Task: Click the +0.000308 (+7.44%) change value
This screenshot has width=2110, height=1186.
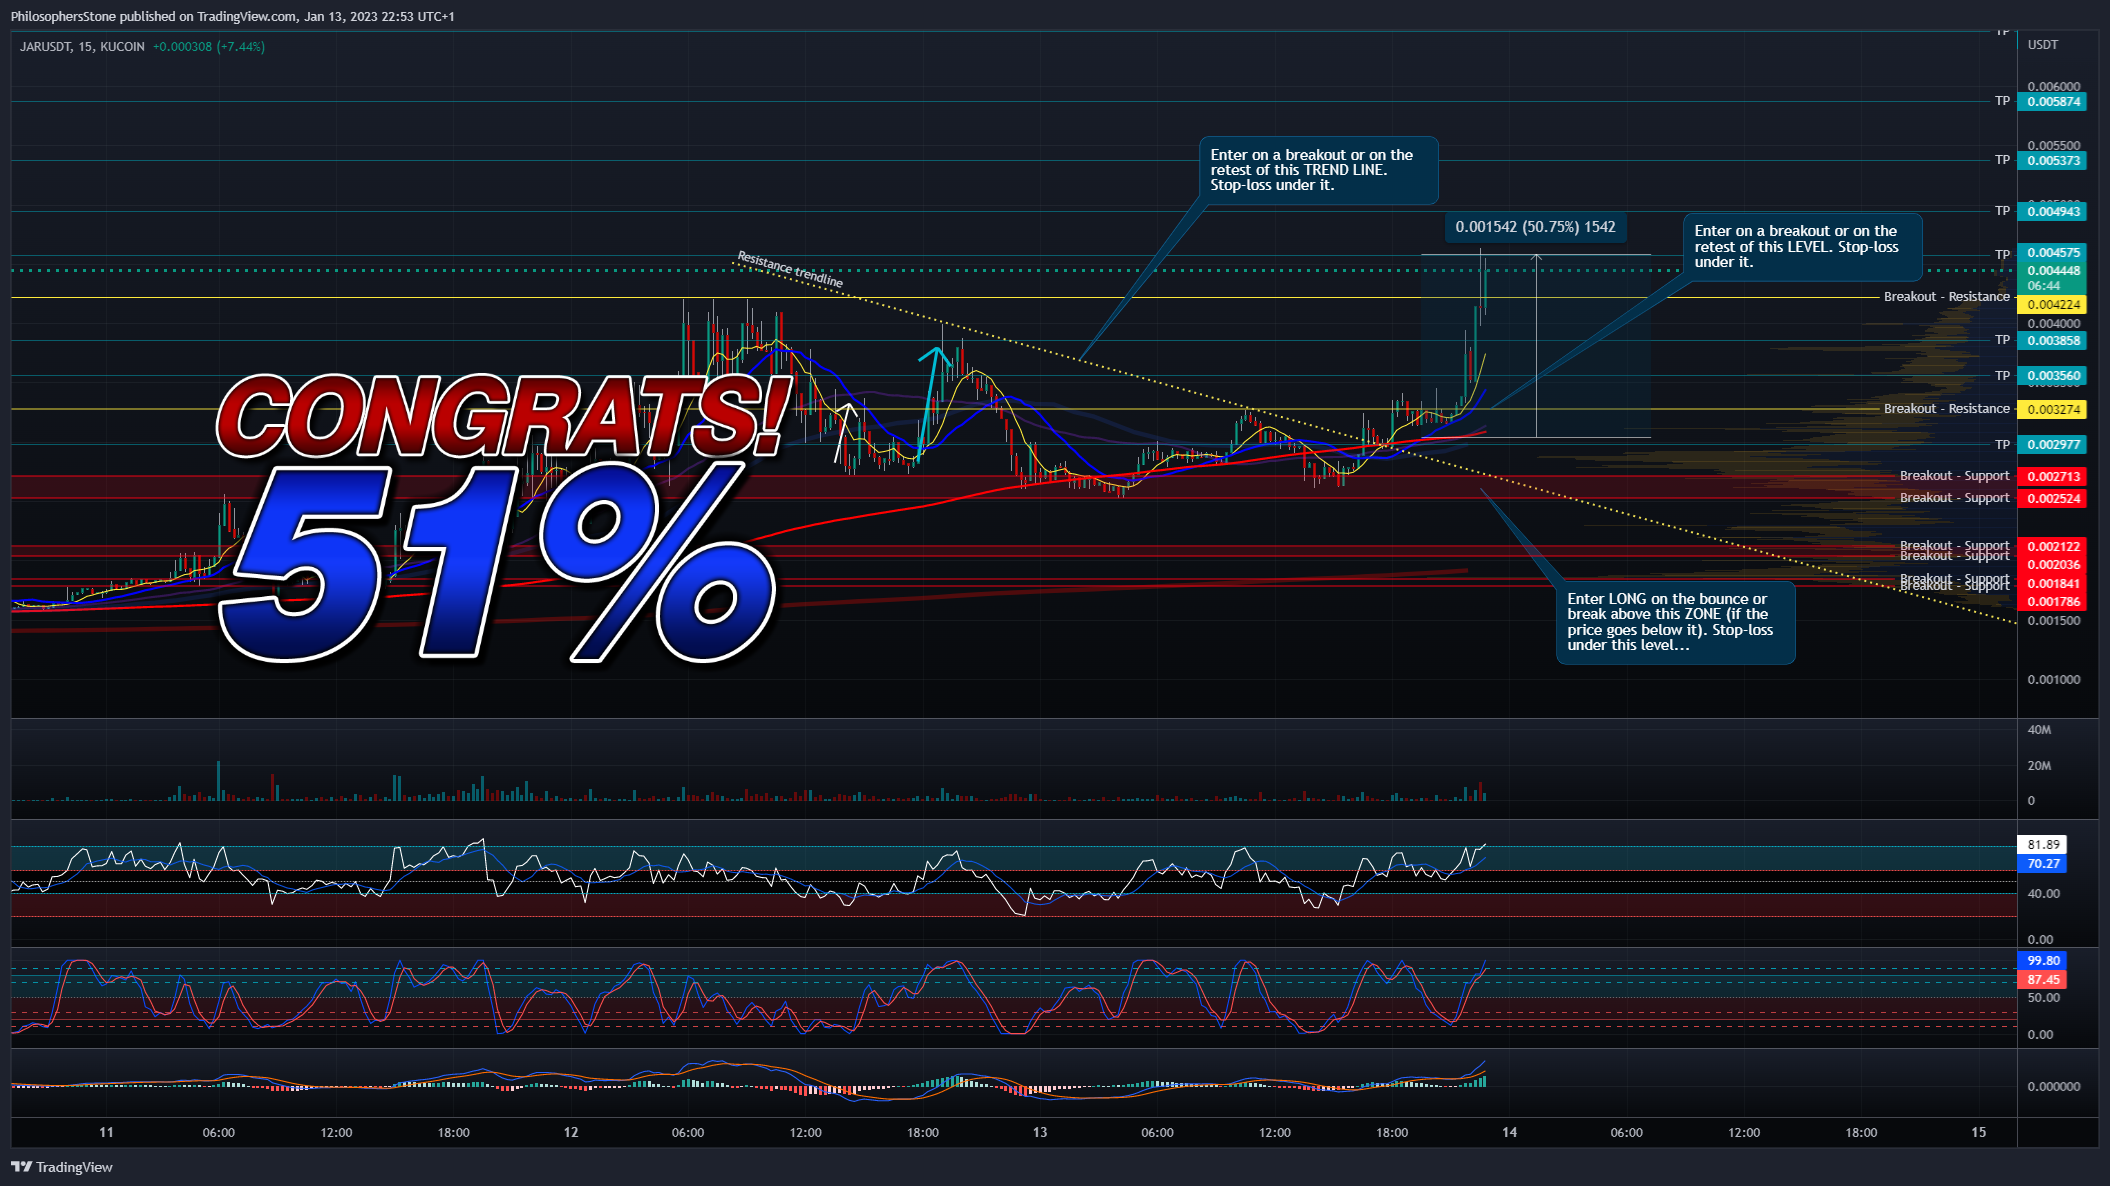Action: point(209,47)
